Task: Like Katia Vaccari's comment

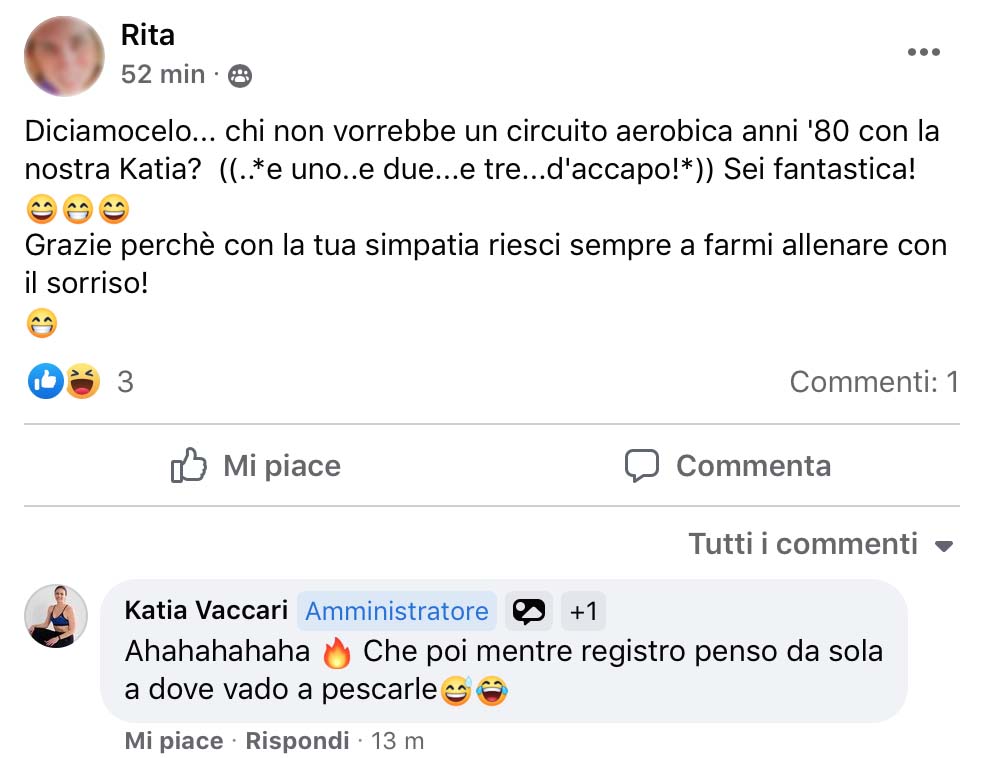Action: tap(173, 741)
